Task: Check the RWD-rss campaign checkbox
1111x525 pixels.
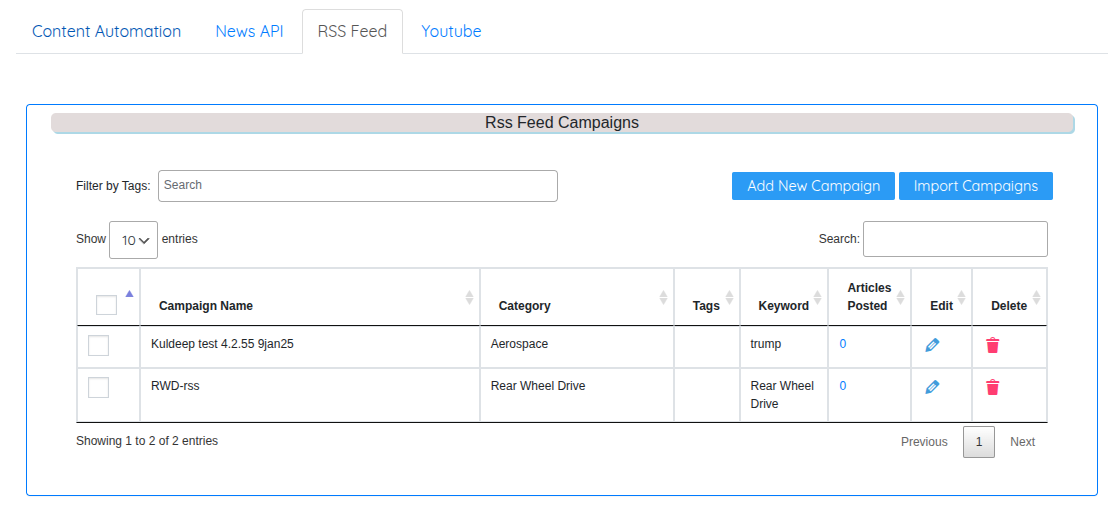Action: tap(99, 387)
